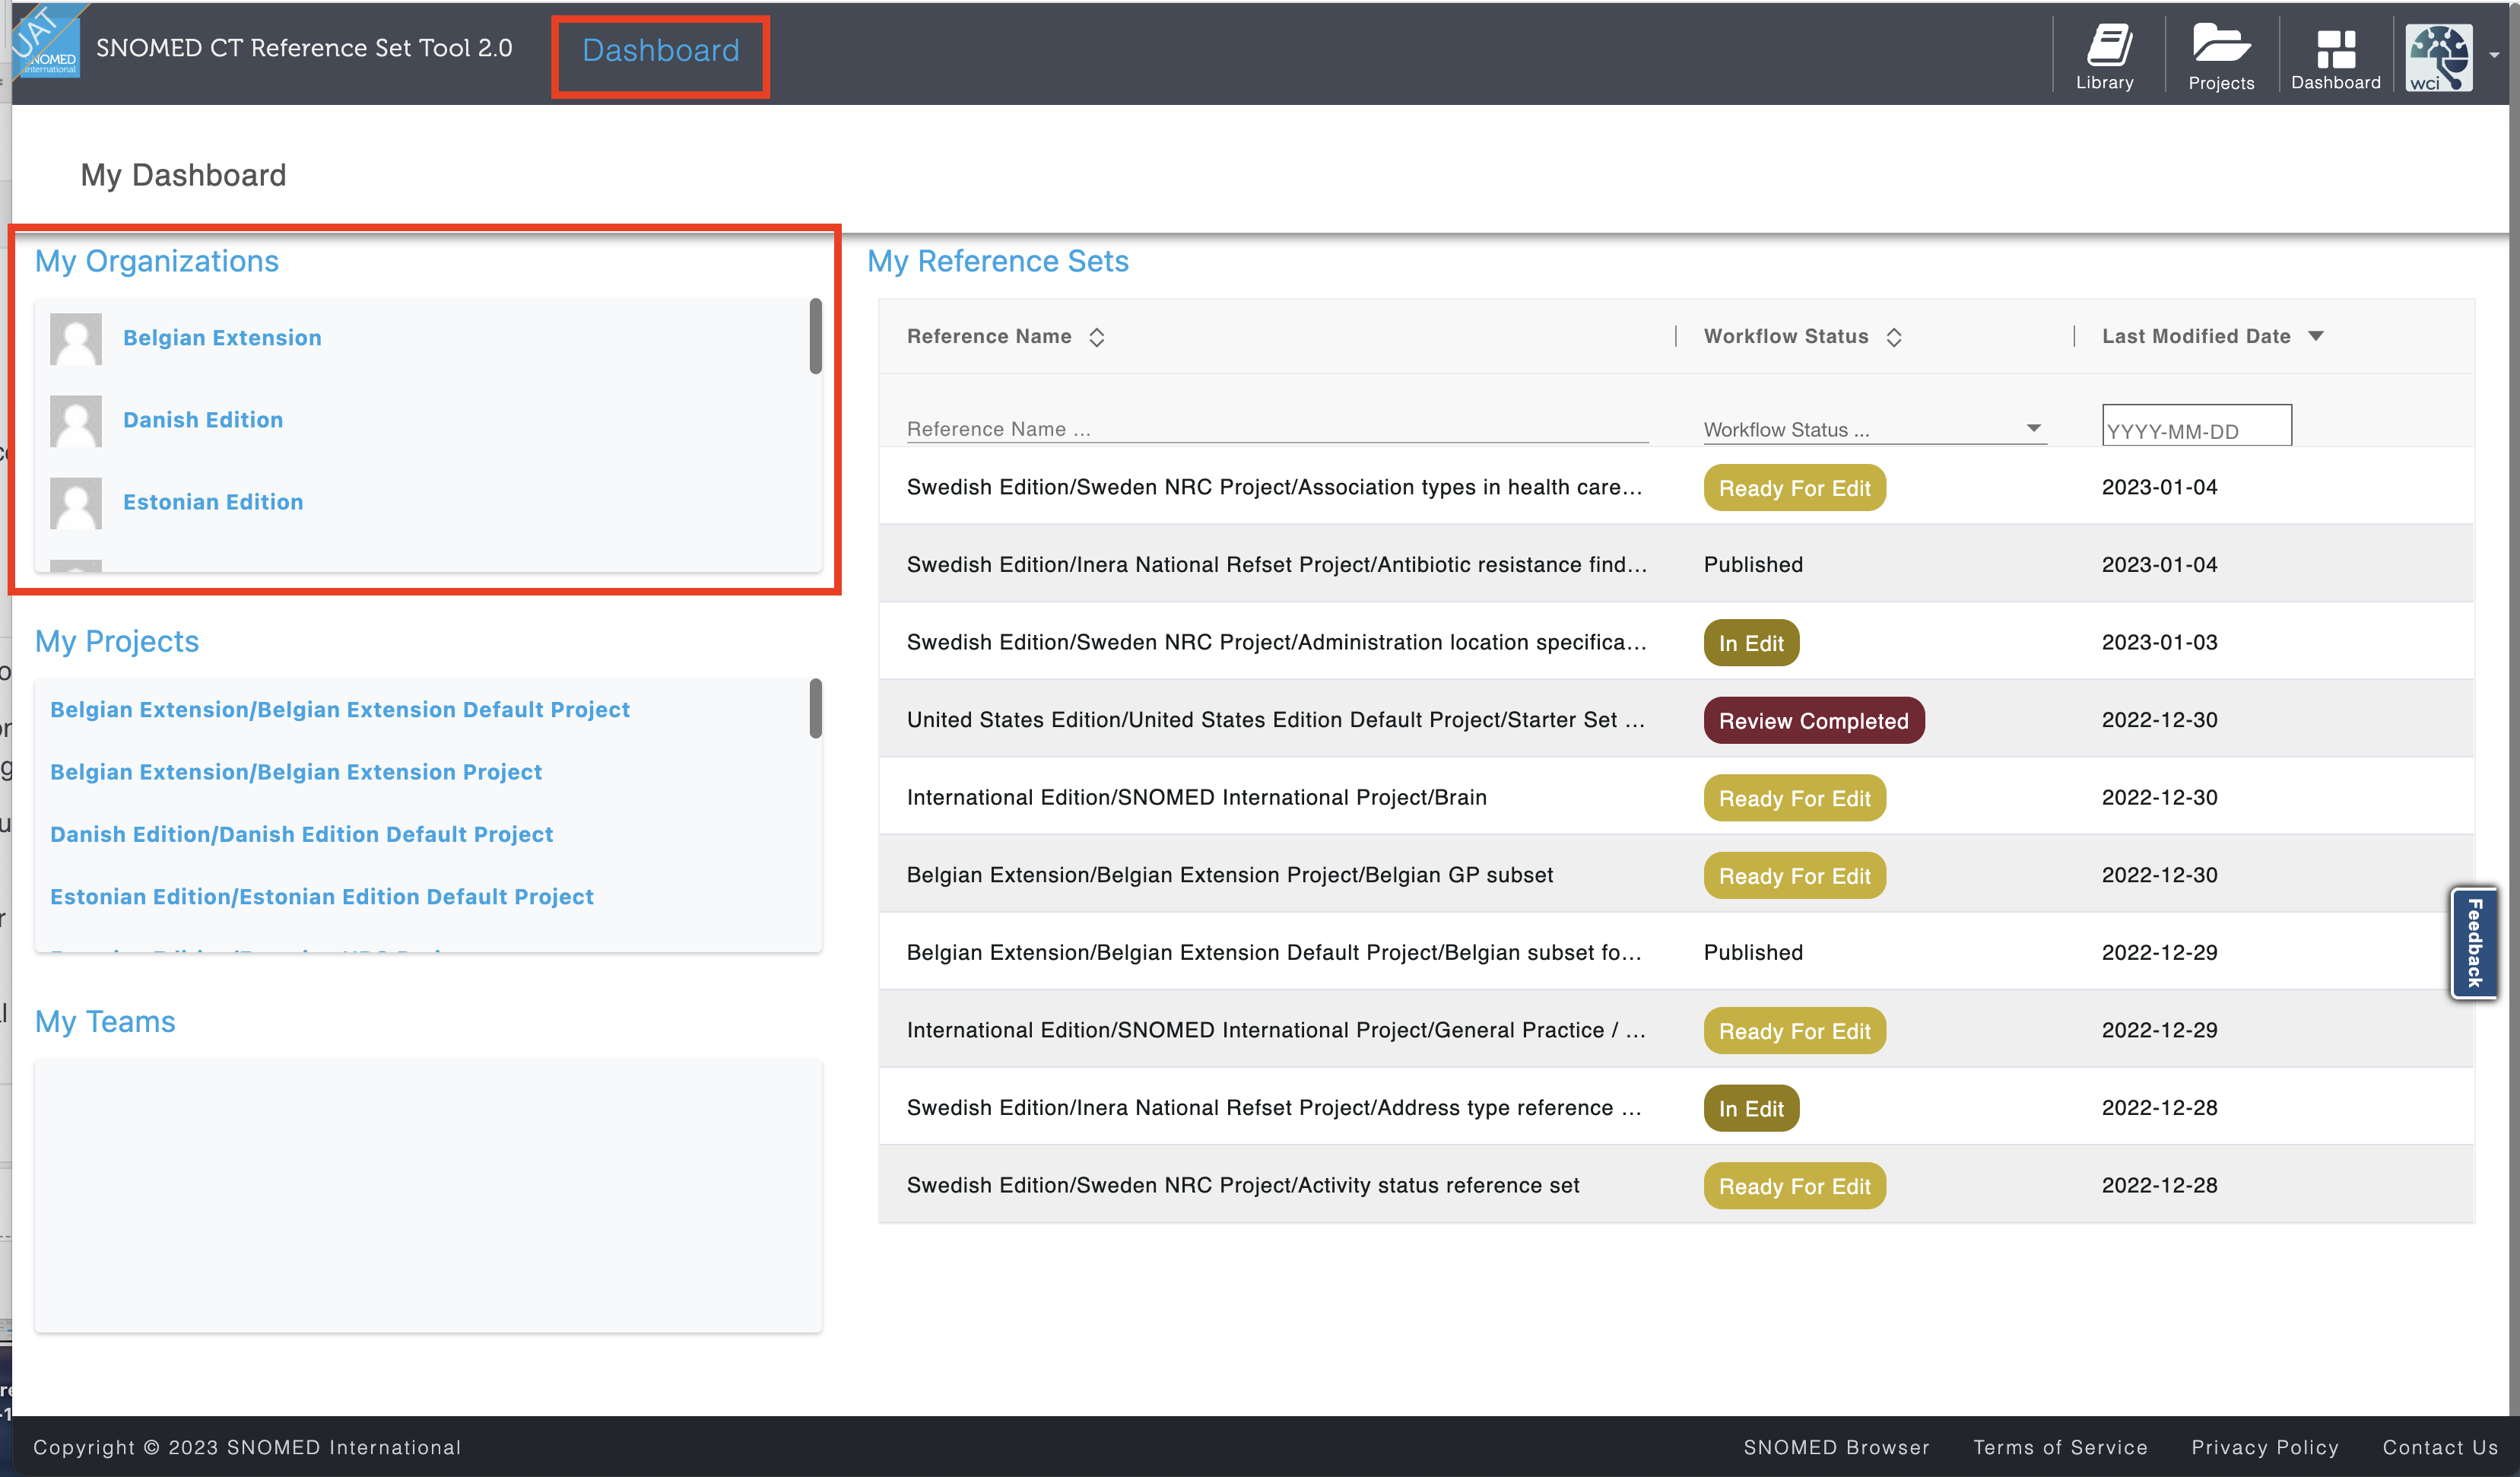The width and height of the screenshot is (2520, 1477).
Task: Open Estonian Edition Default Project link
Action: click(322, 896)
